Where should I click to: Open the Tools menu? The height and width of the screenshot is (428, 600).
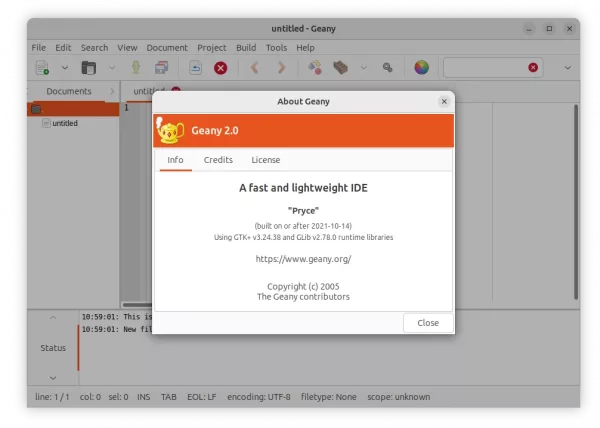point(276,48)
